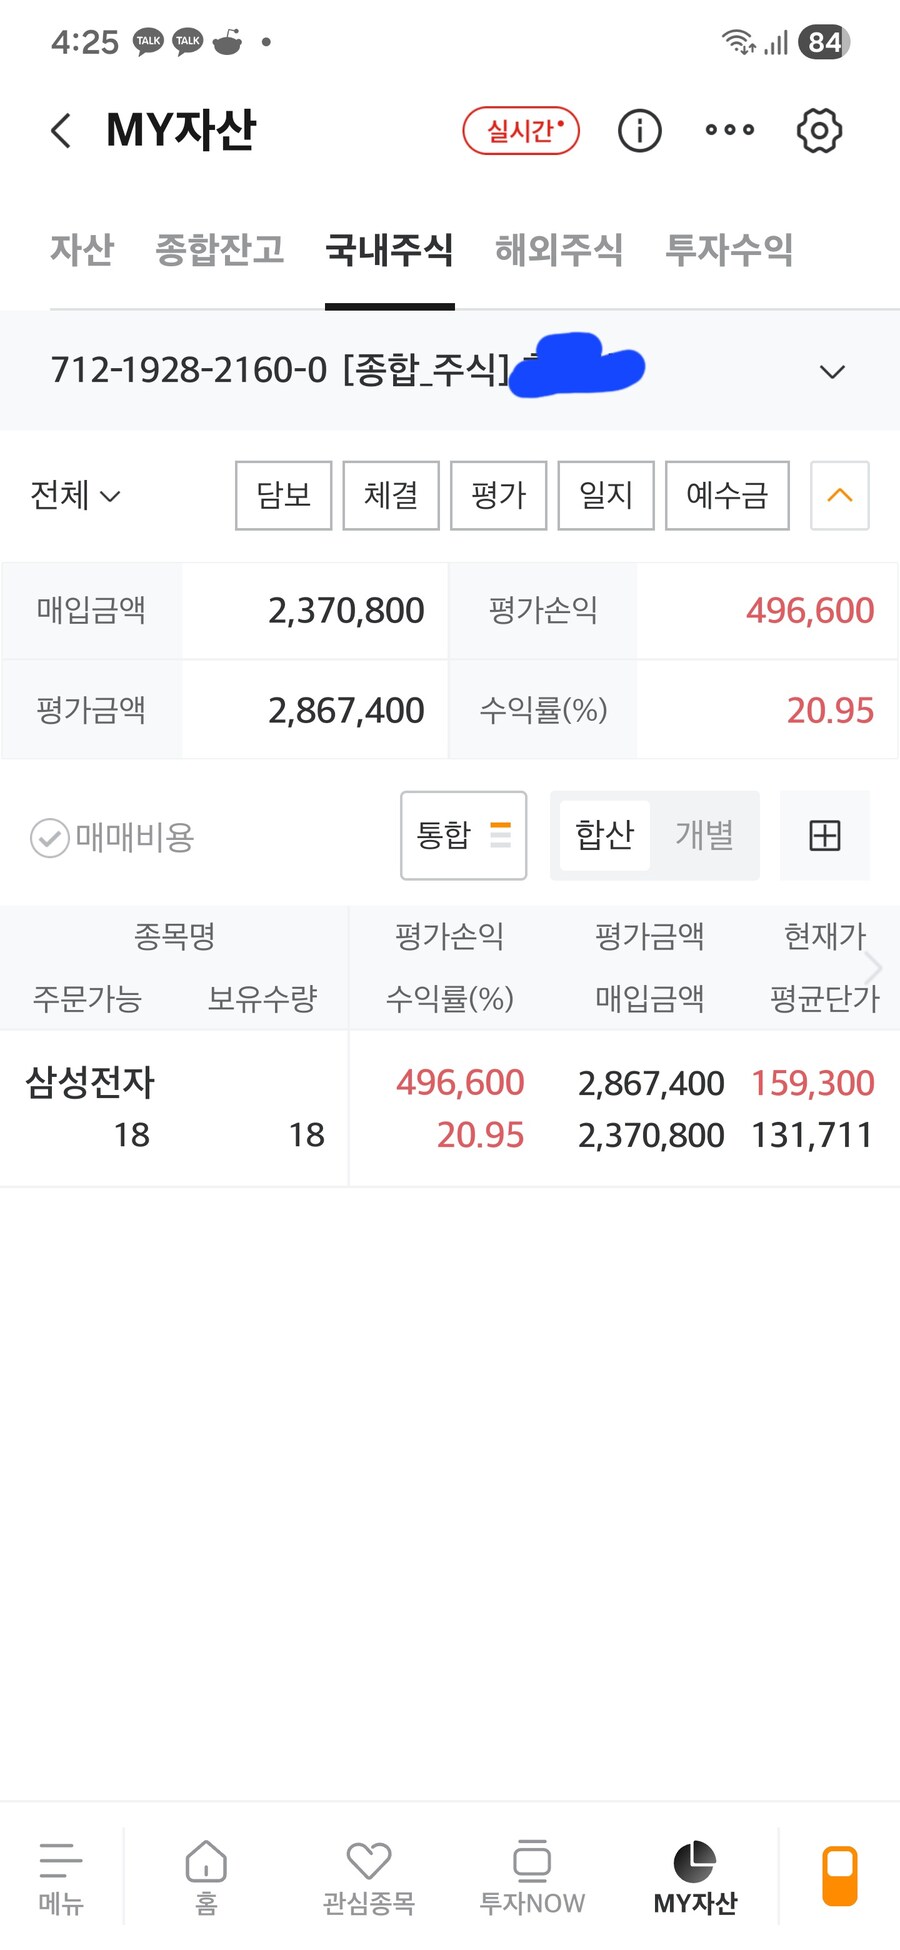Toggle the 실시간 real-time badge
900x1950 pixels.
(521, 131)
